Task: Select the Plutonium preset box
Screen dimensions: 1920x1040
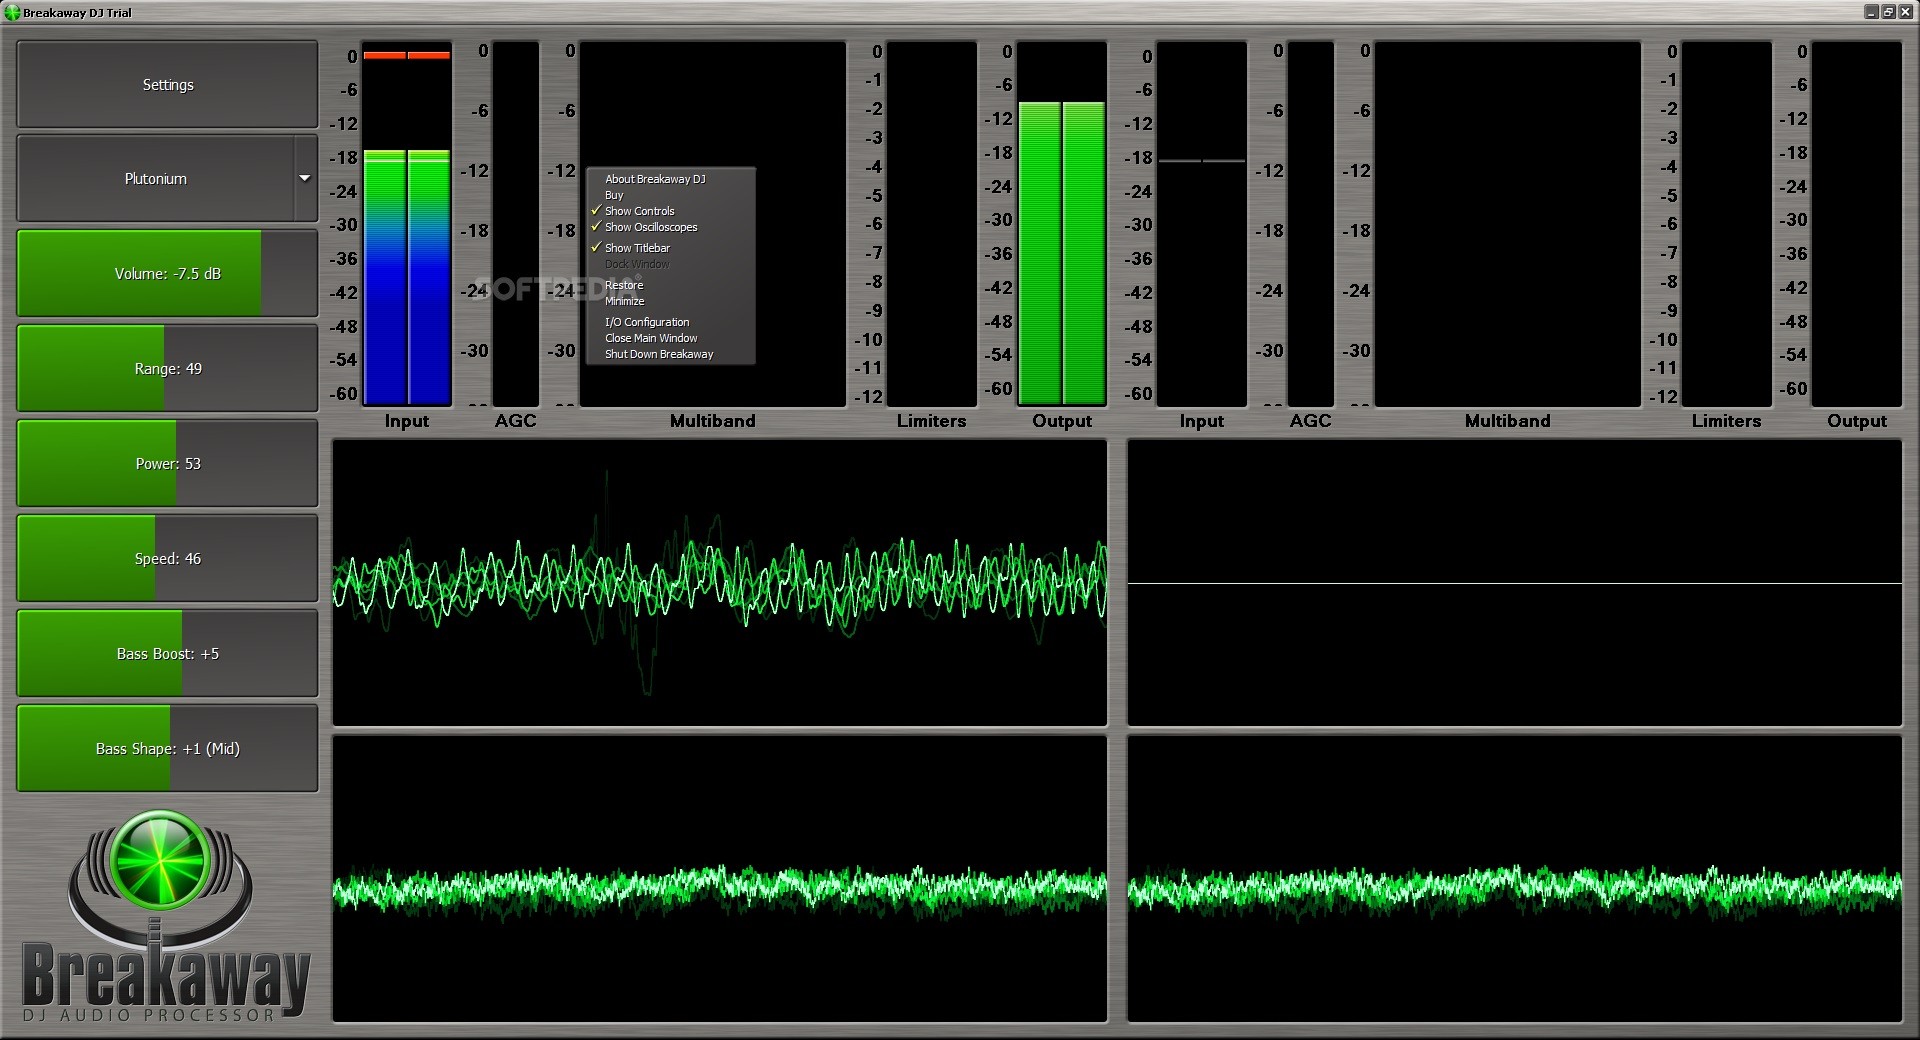Action: click(x=155, y=179)
